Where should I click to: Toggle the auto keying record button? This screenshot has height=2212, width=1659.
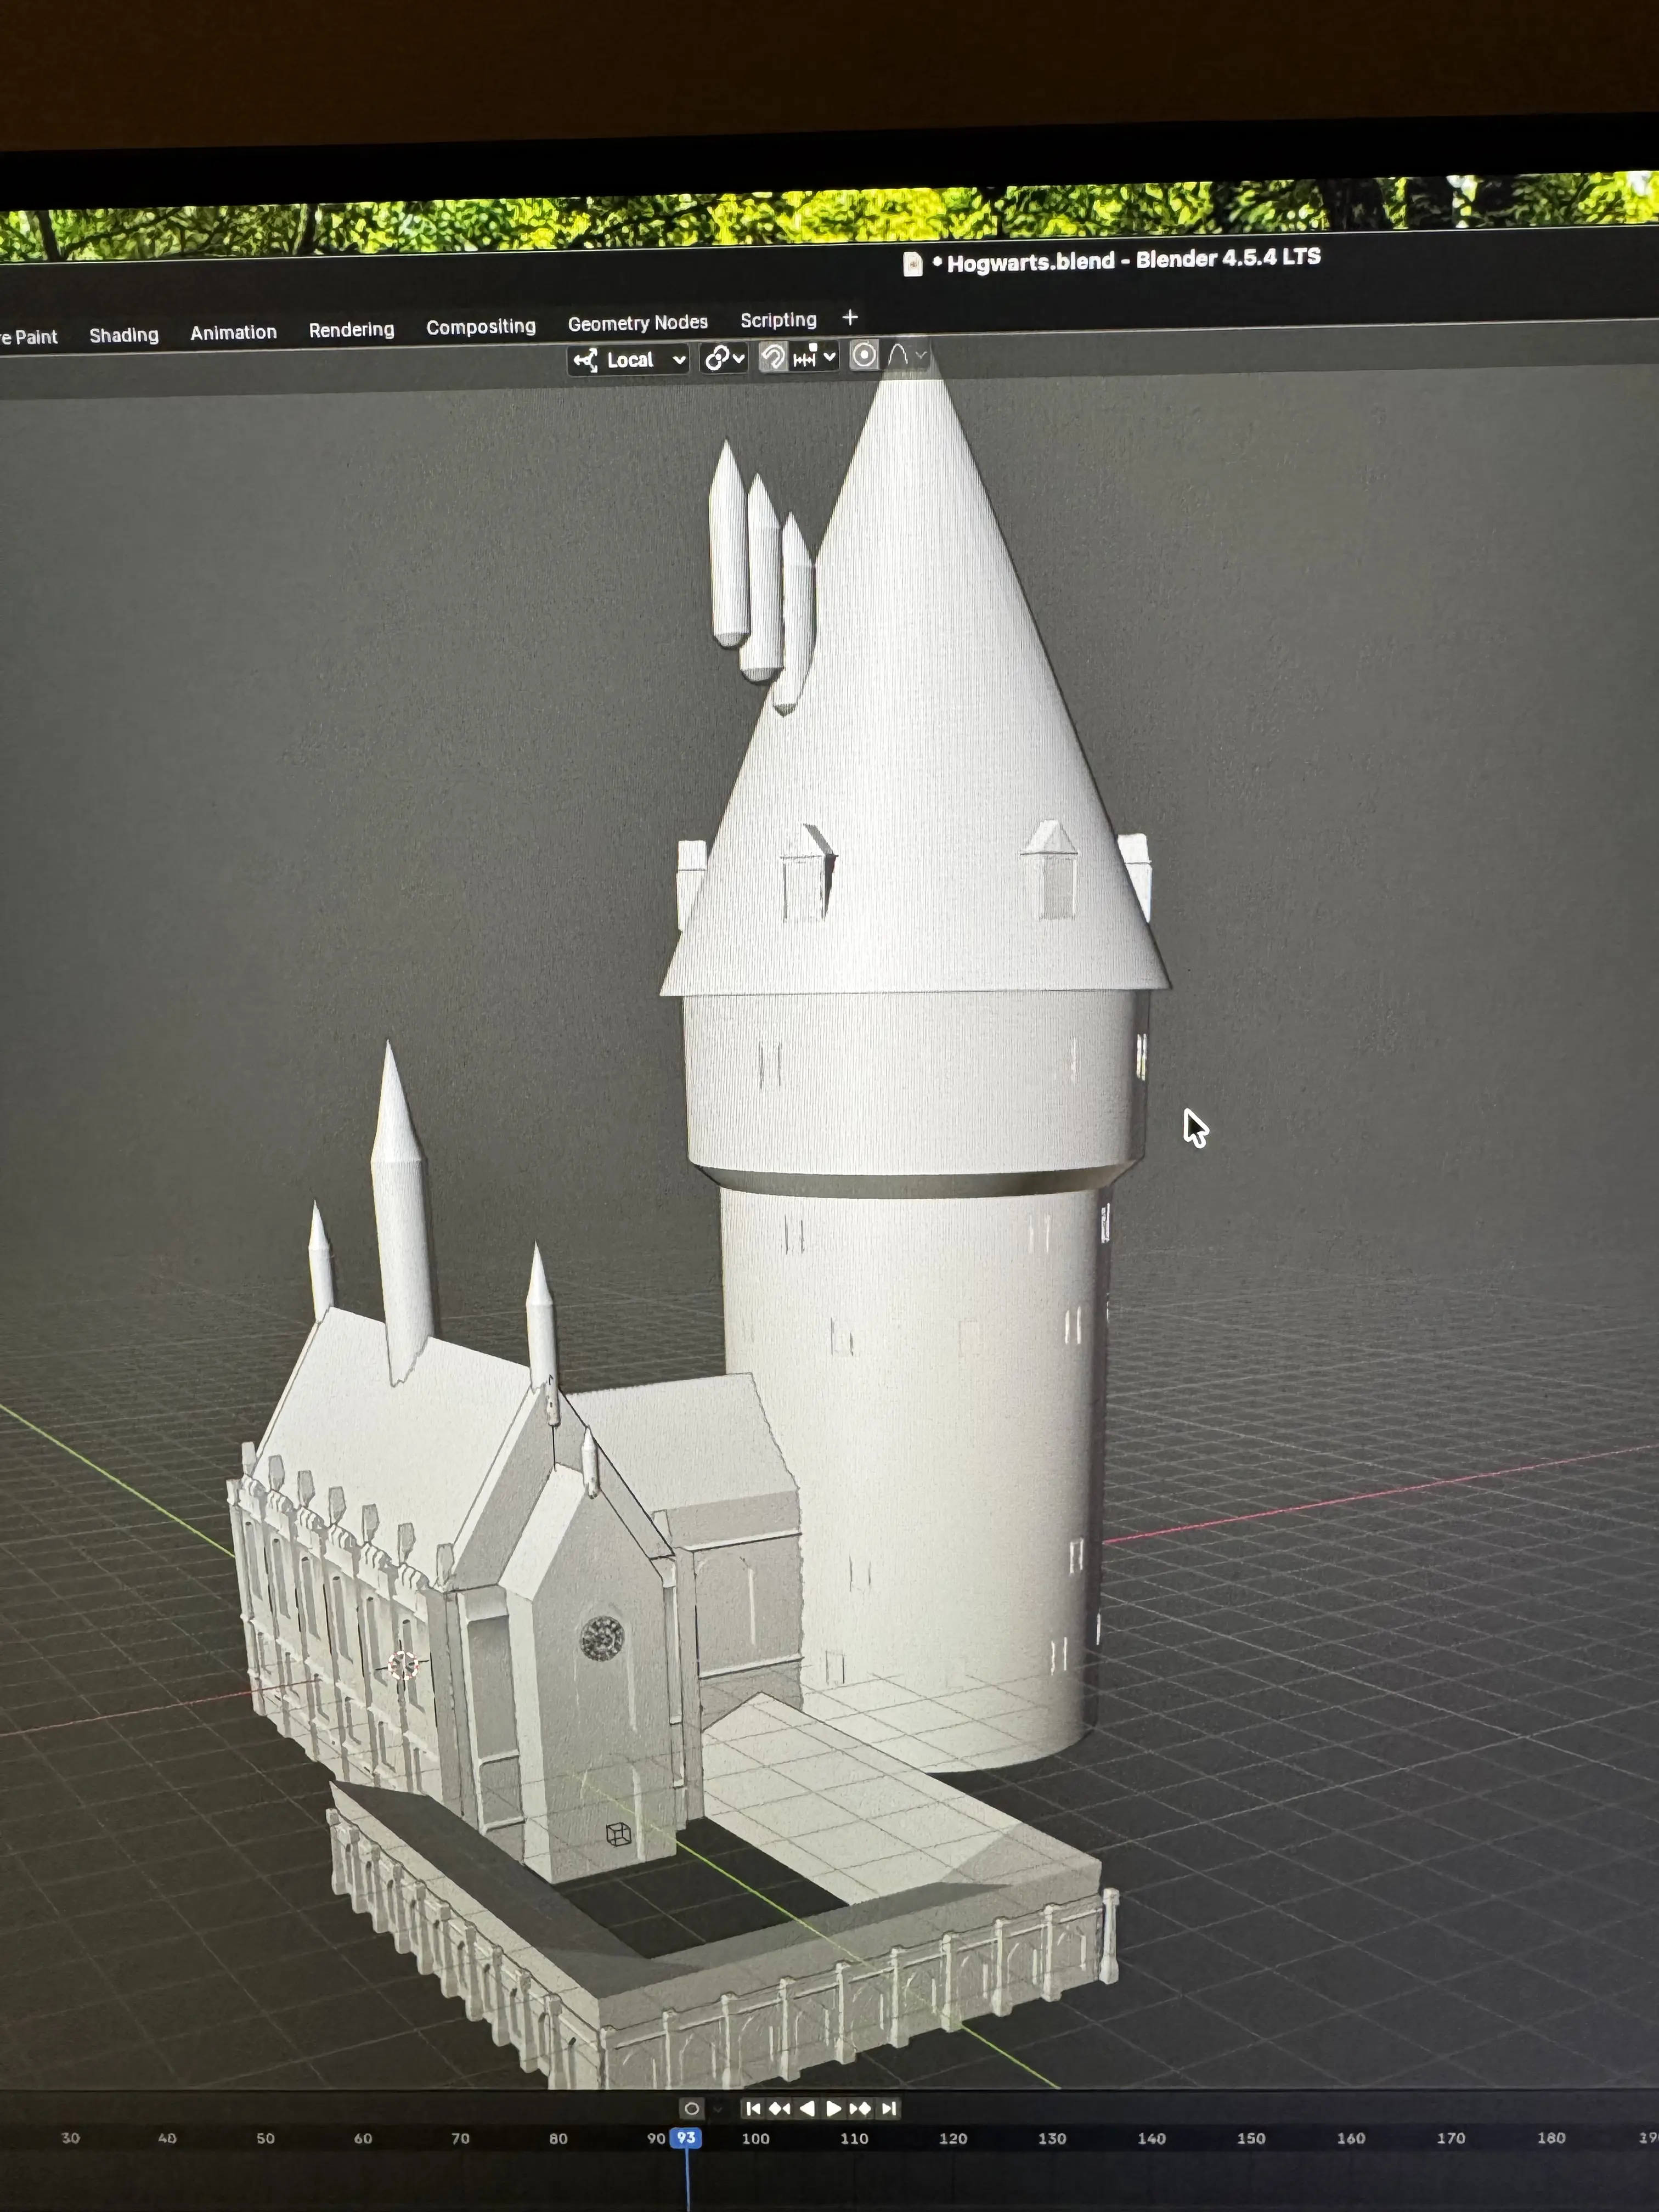[691, 2108]
